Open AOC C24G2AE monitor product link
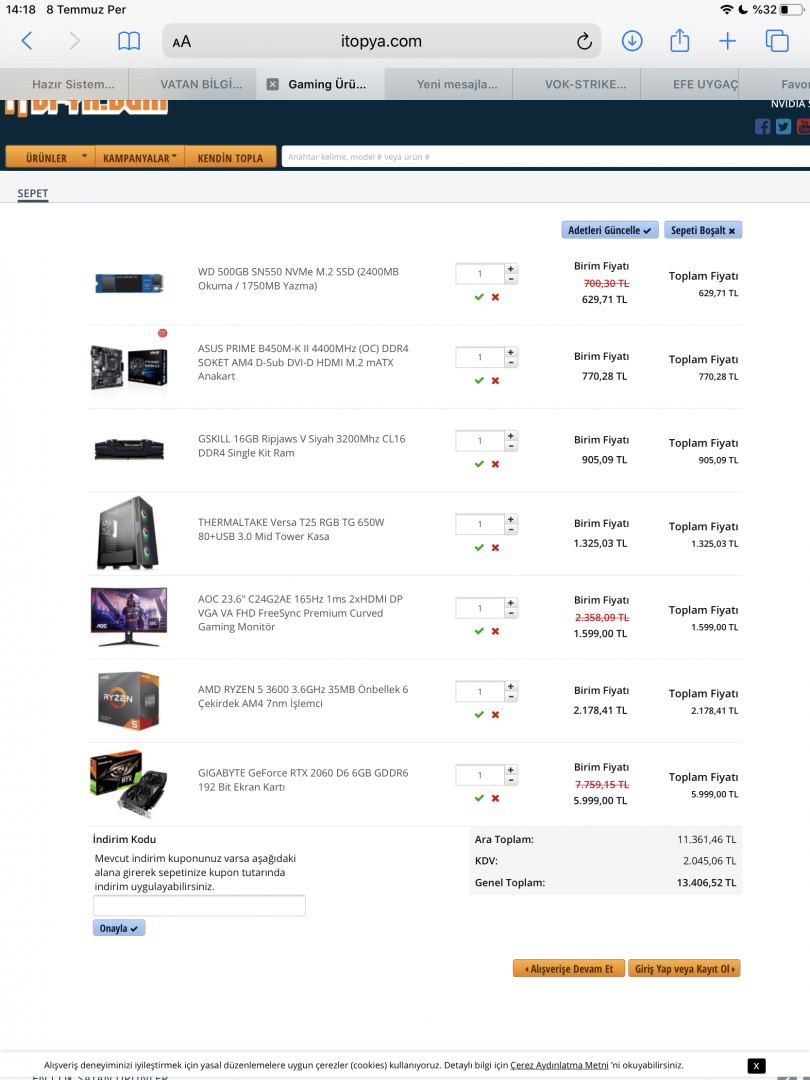The height and width of the screenshot is (1080, 810). [300, 613]
